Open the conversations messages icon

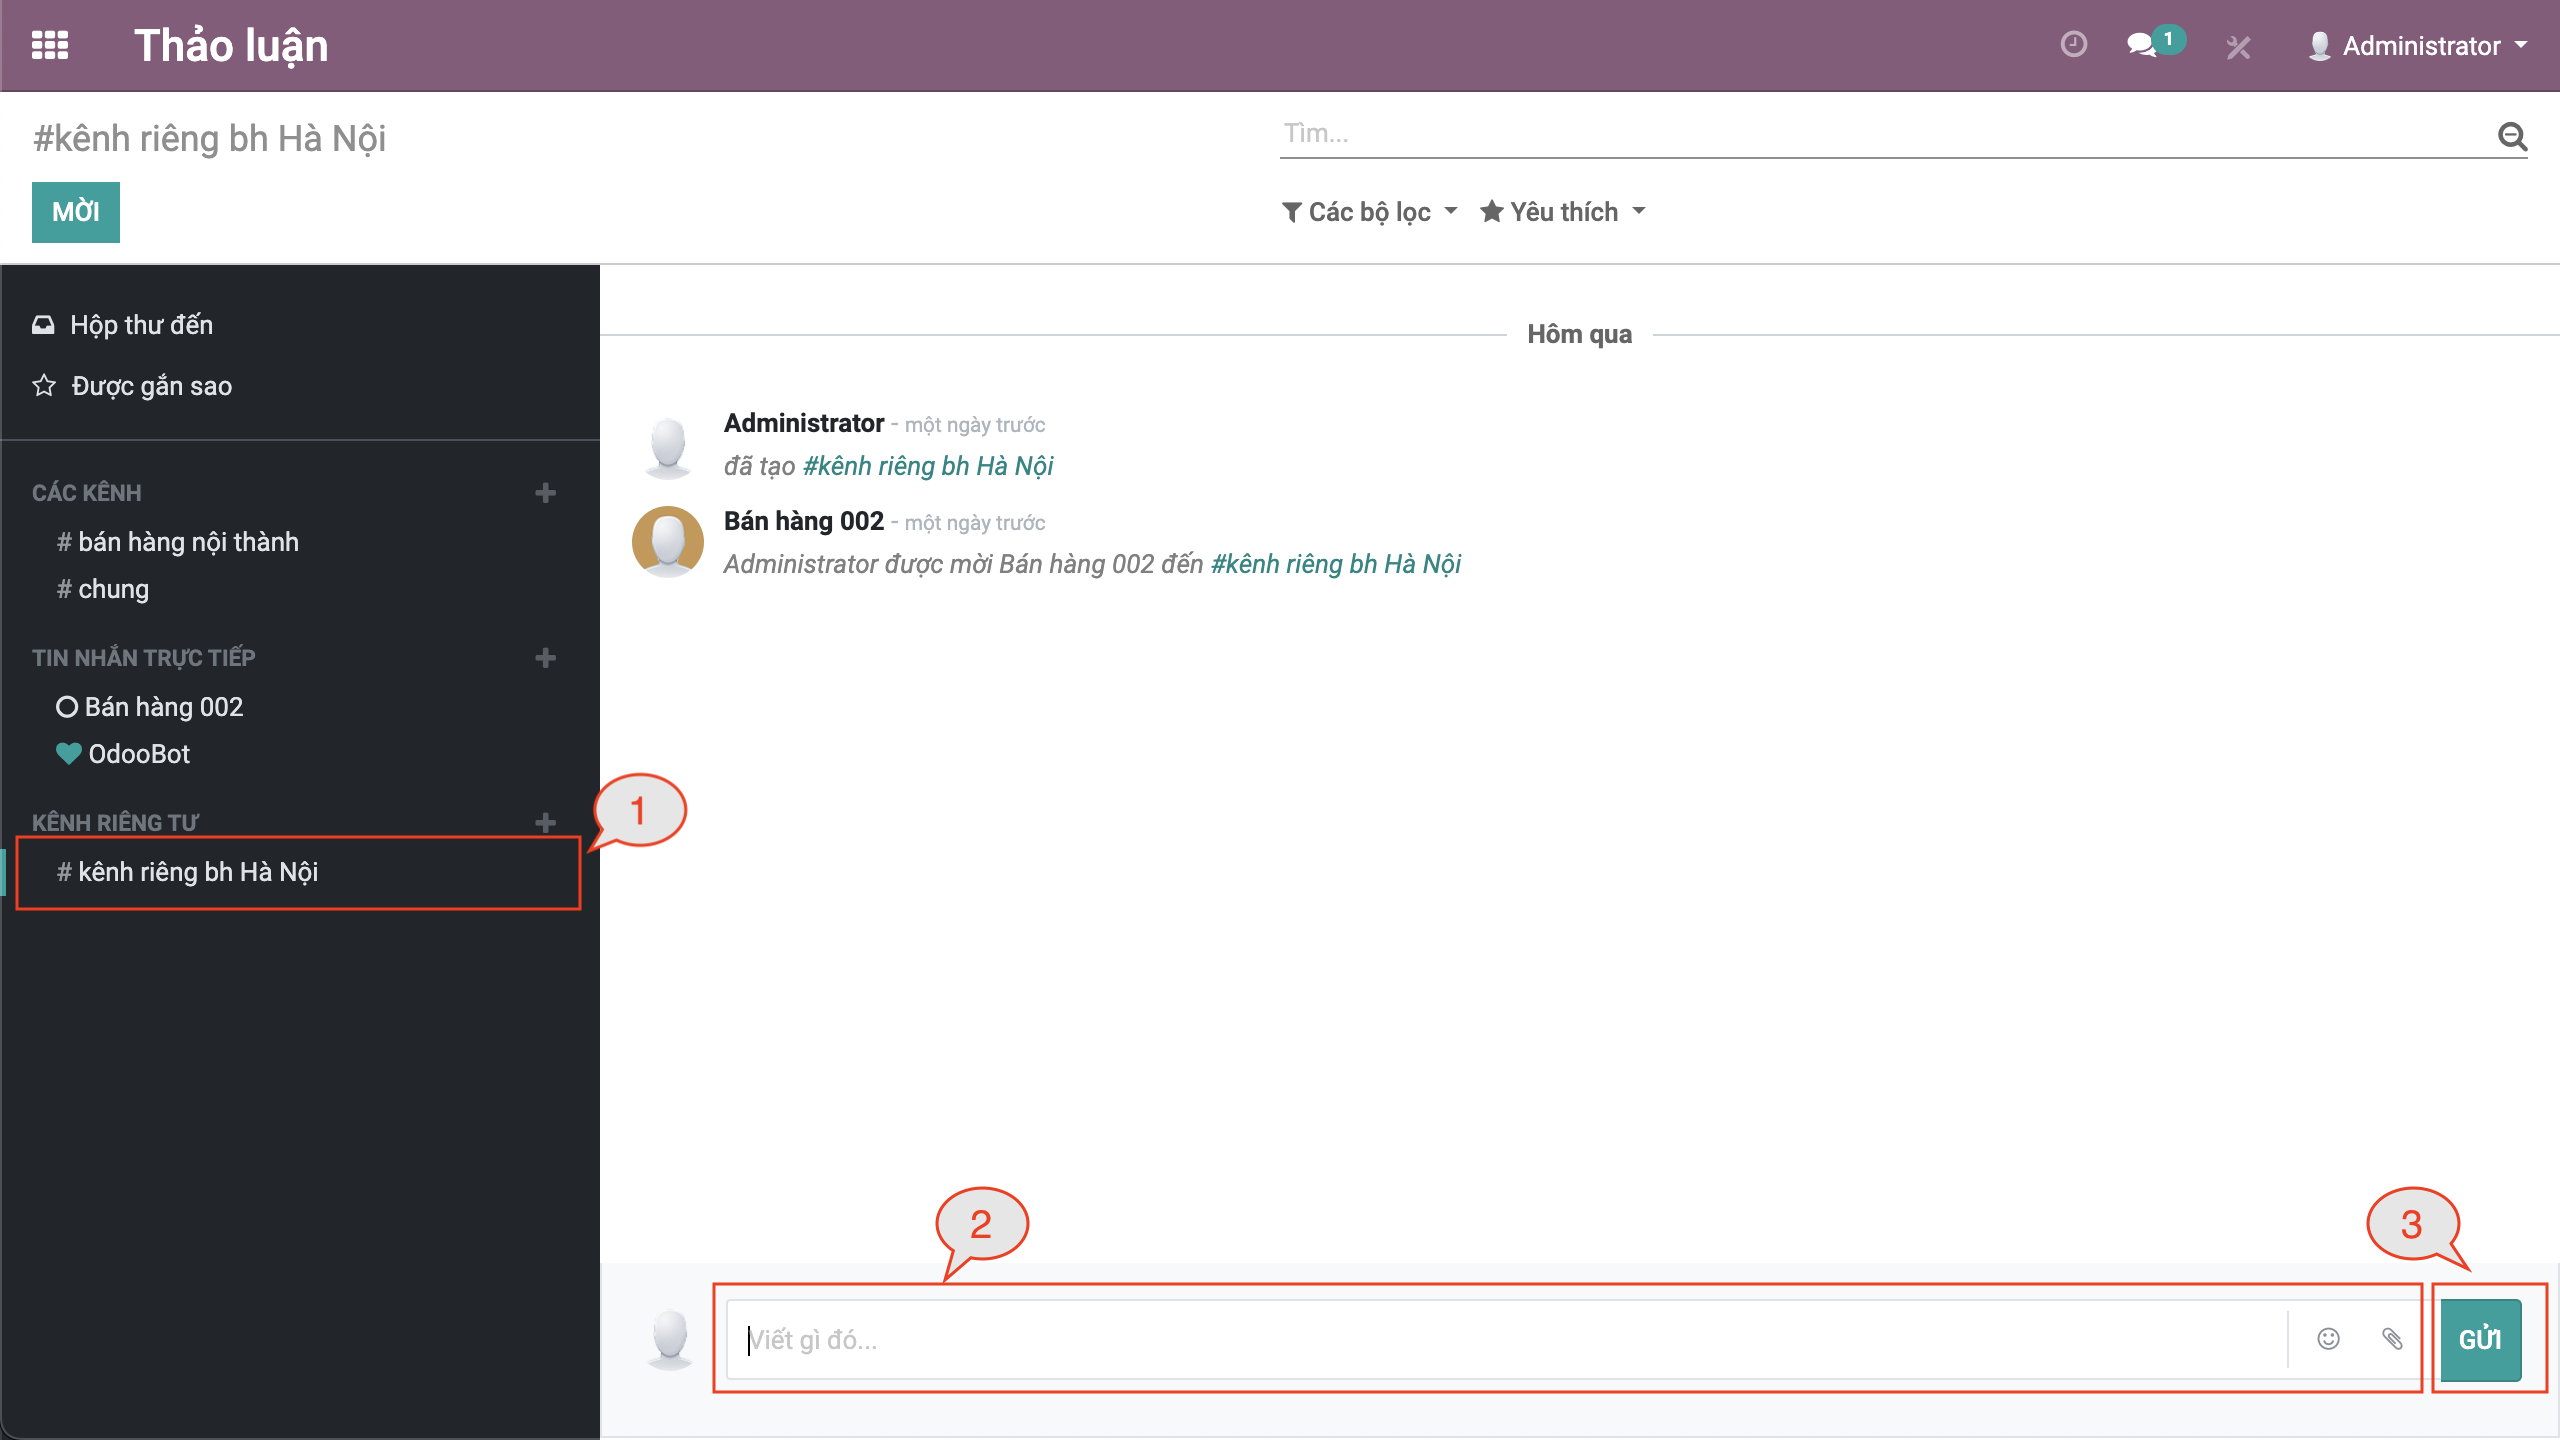(x=2141, y=45)
